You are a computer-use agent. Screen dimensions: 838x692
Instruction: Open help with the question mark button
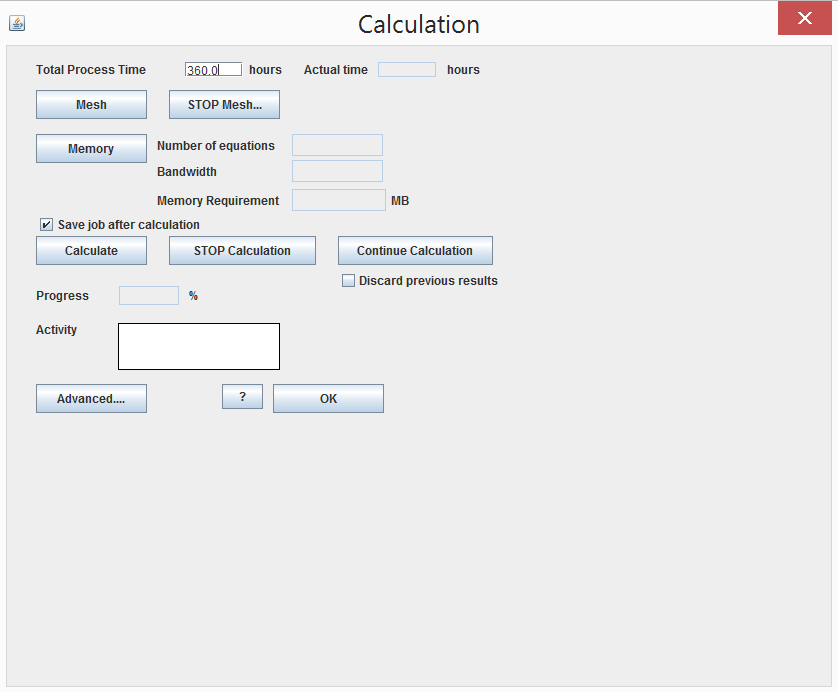pos(242,398)
